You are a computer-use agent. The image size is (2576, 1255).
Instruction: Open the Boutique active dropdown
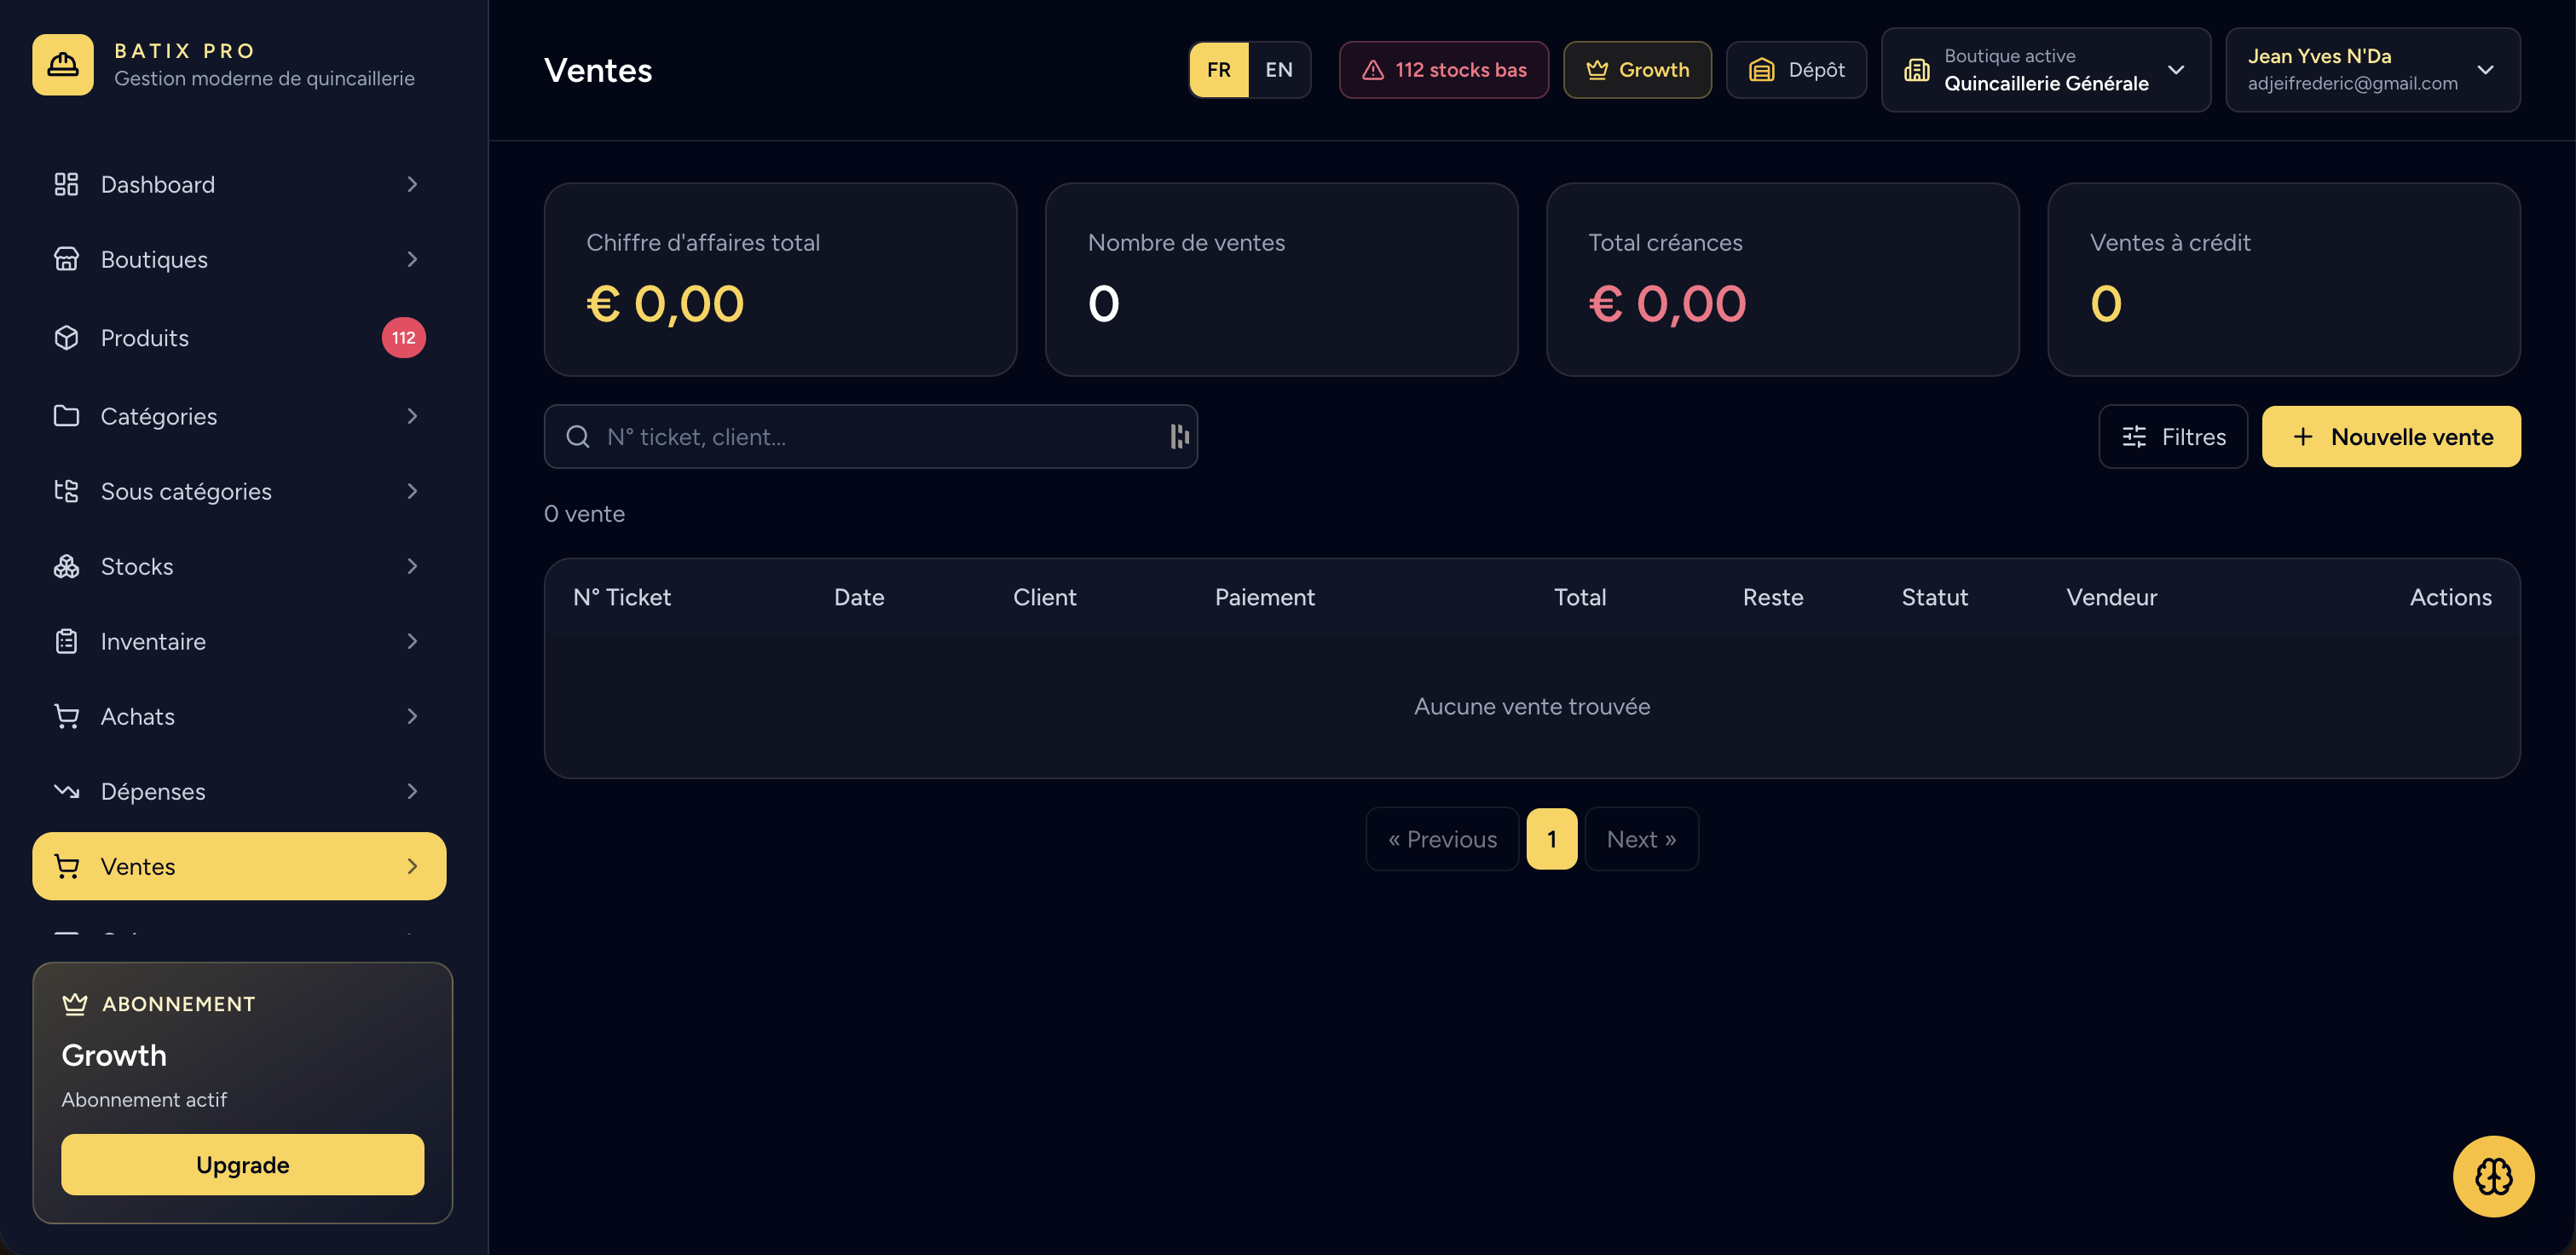(2045, 70)
